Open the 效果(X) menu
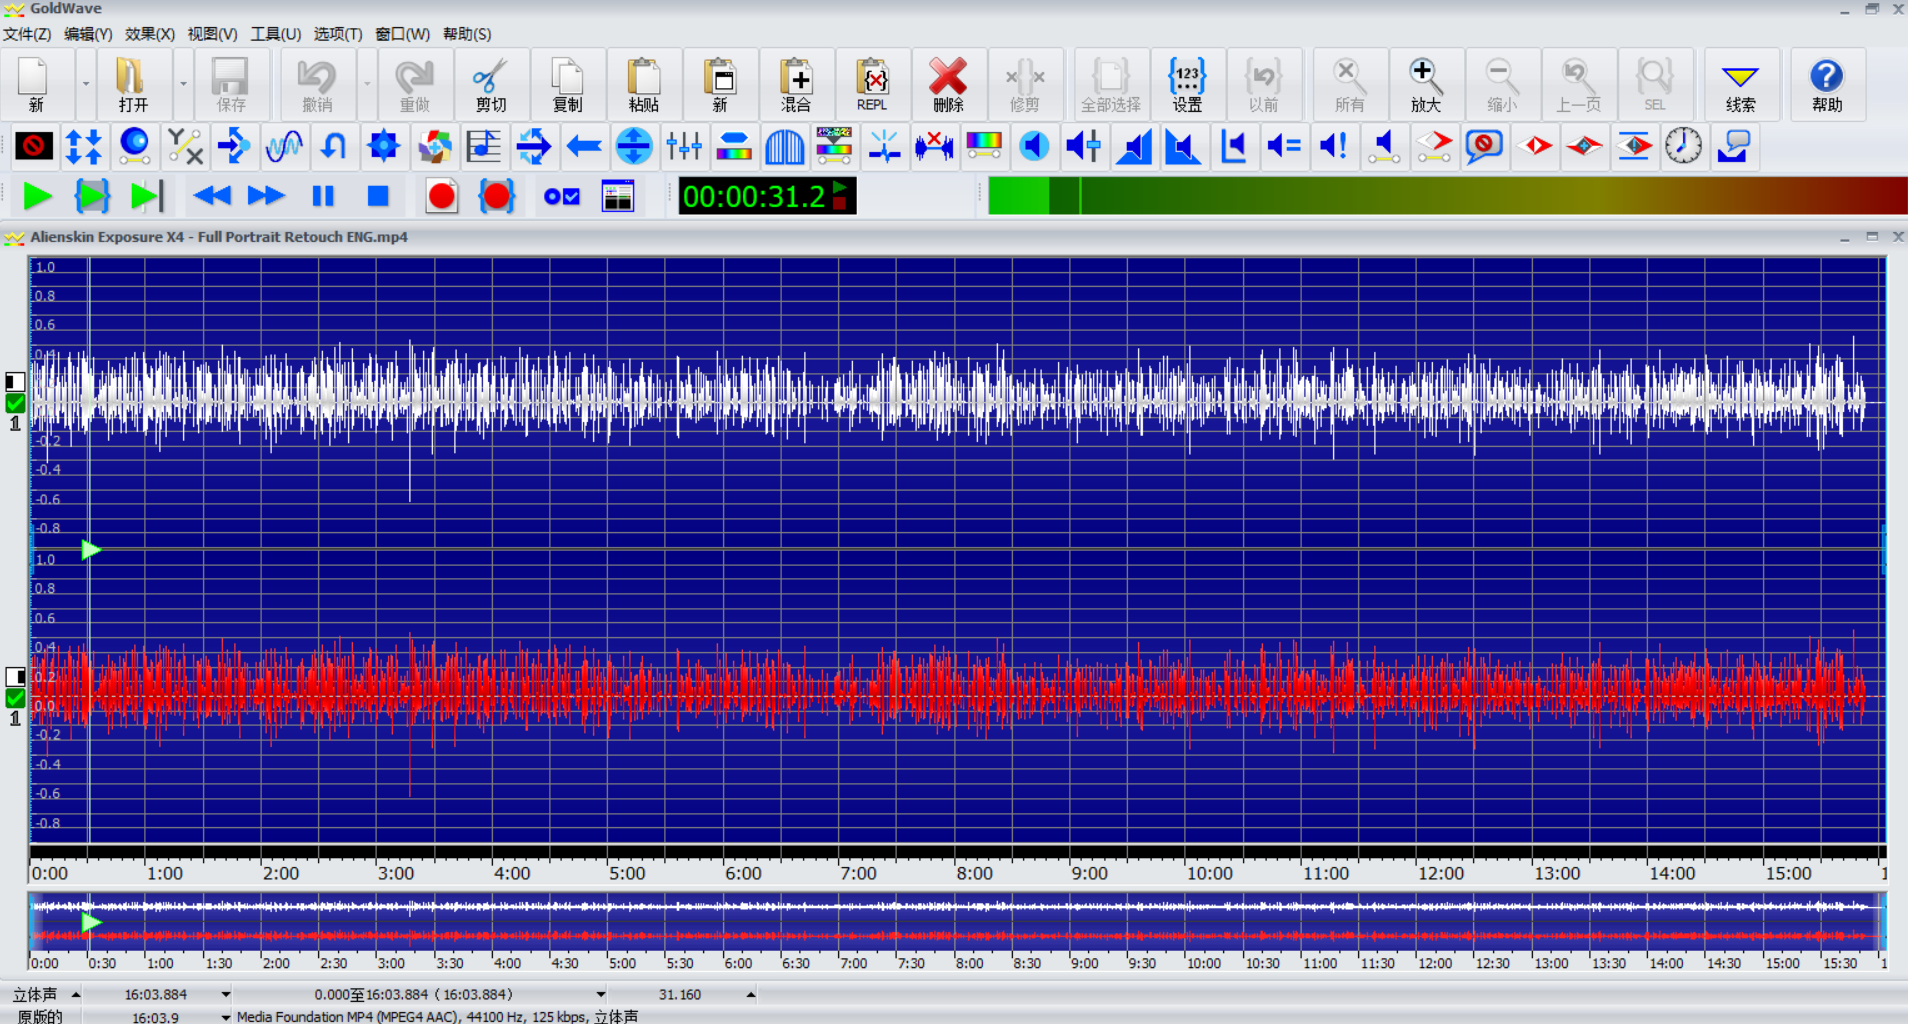Image resolution: width=1908 pixels, height=1024 pixels. [149, 34]
